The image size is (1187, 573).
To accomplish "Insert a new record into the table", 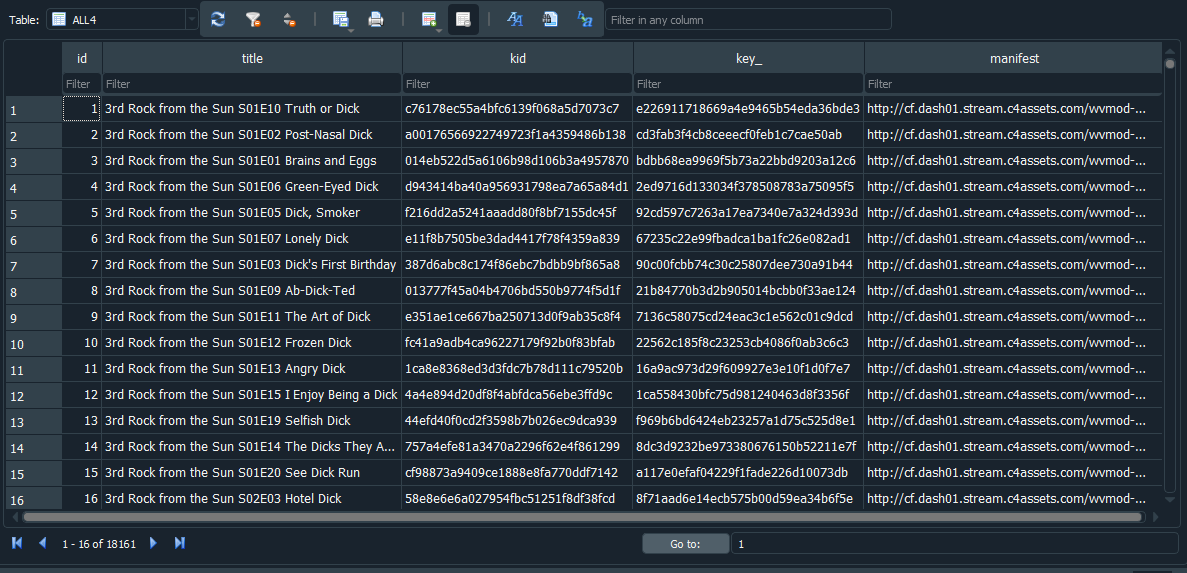I will point(428,20).
